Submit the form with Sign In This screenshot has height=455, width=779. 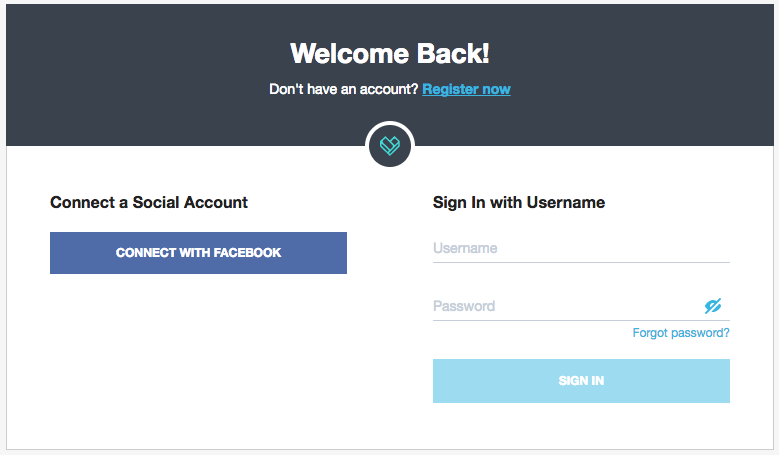pos(581,381)
